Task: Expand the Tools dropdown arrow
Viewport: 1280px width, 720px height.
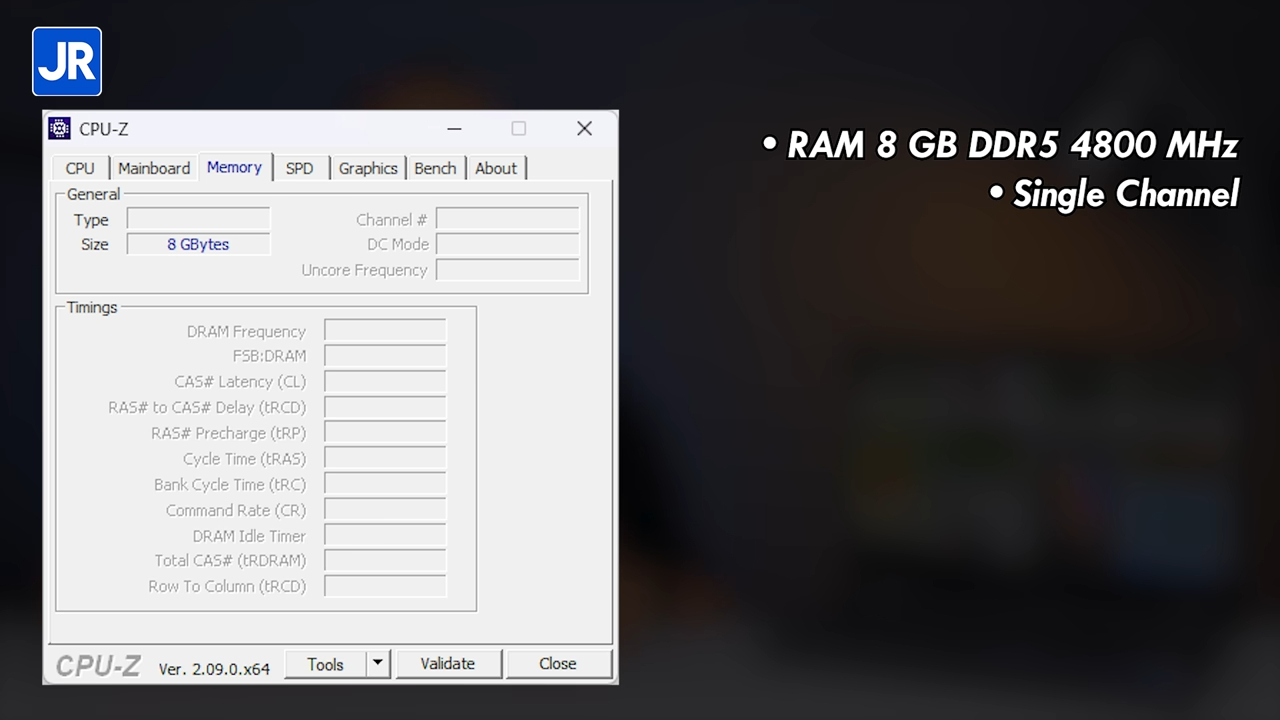Action: (x=378, y=664)
